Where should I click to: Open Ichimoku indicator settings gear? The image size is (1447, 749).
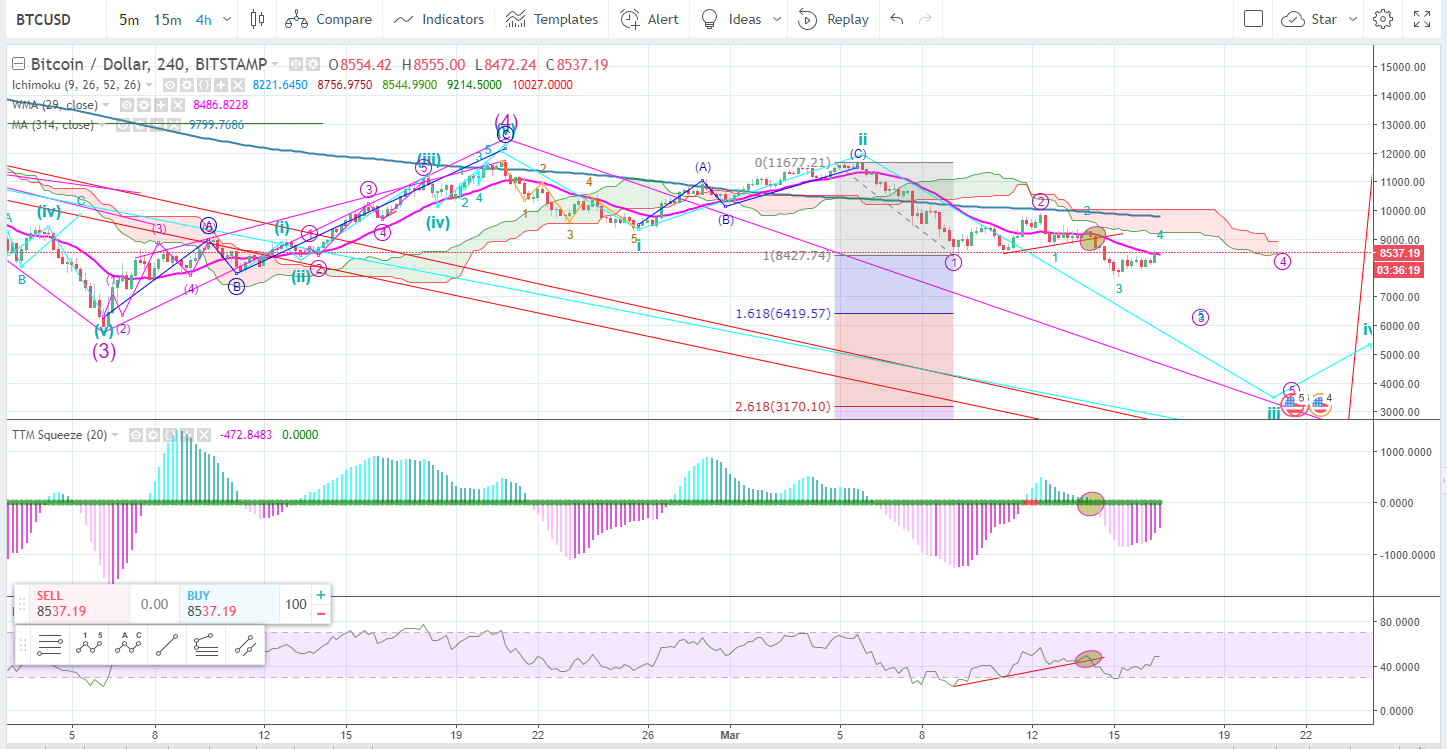(x=187, y=85)
